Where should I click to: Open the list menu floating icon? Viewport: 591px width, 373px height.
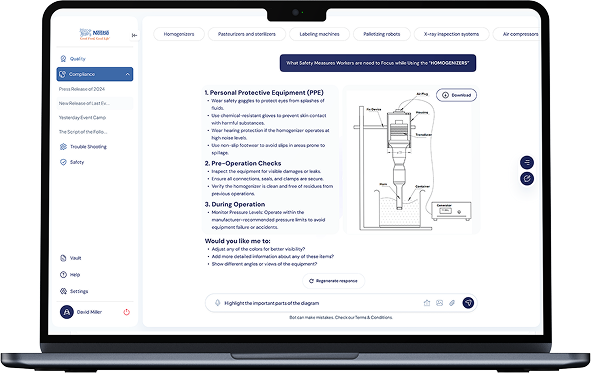527,162
